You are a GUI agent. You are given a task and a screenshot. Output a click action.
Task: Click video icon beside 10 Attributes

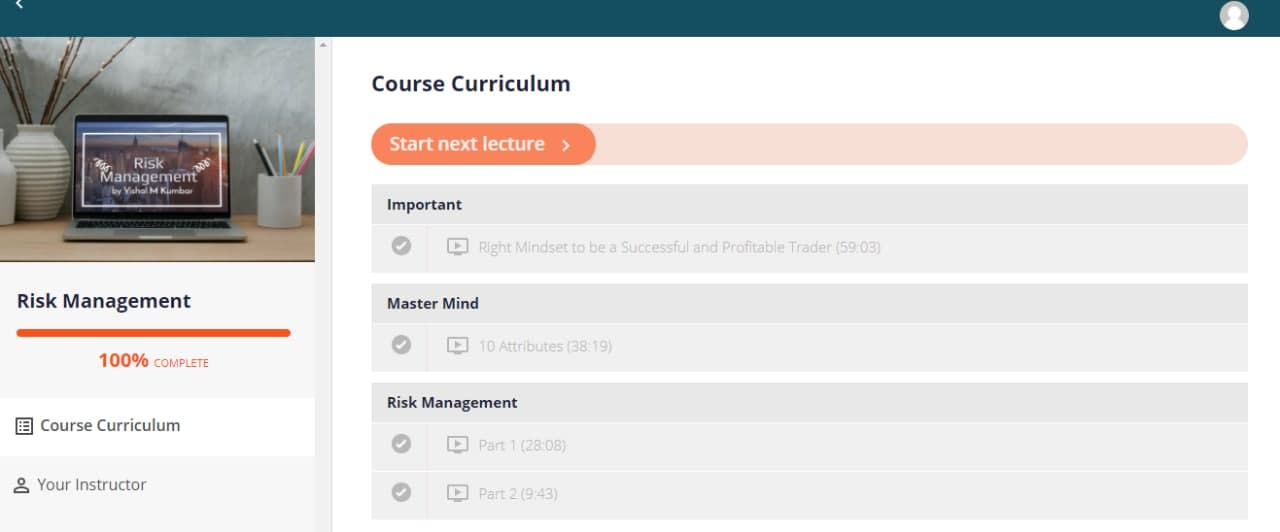(x=457, y=346)
